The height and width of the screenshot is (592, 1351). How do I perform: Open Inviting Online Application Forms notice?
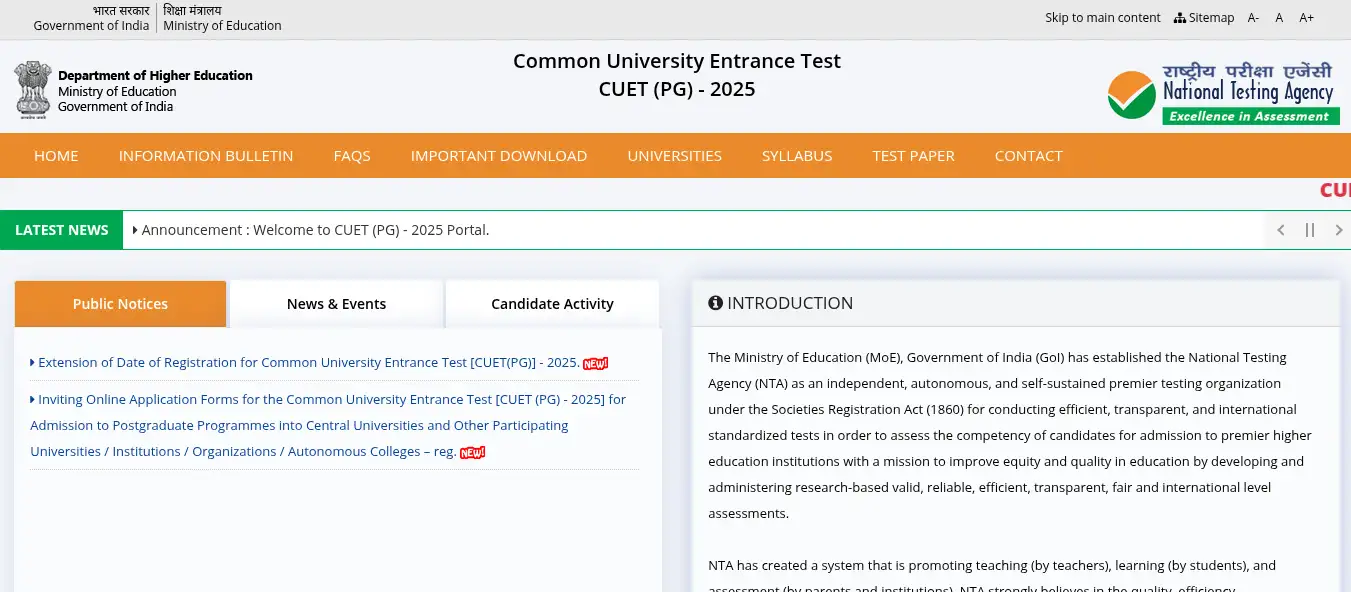tap(328, 425)
